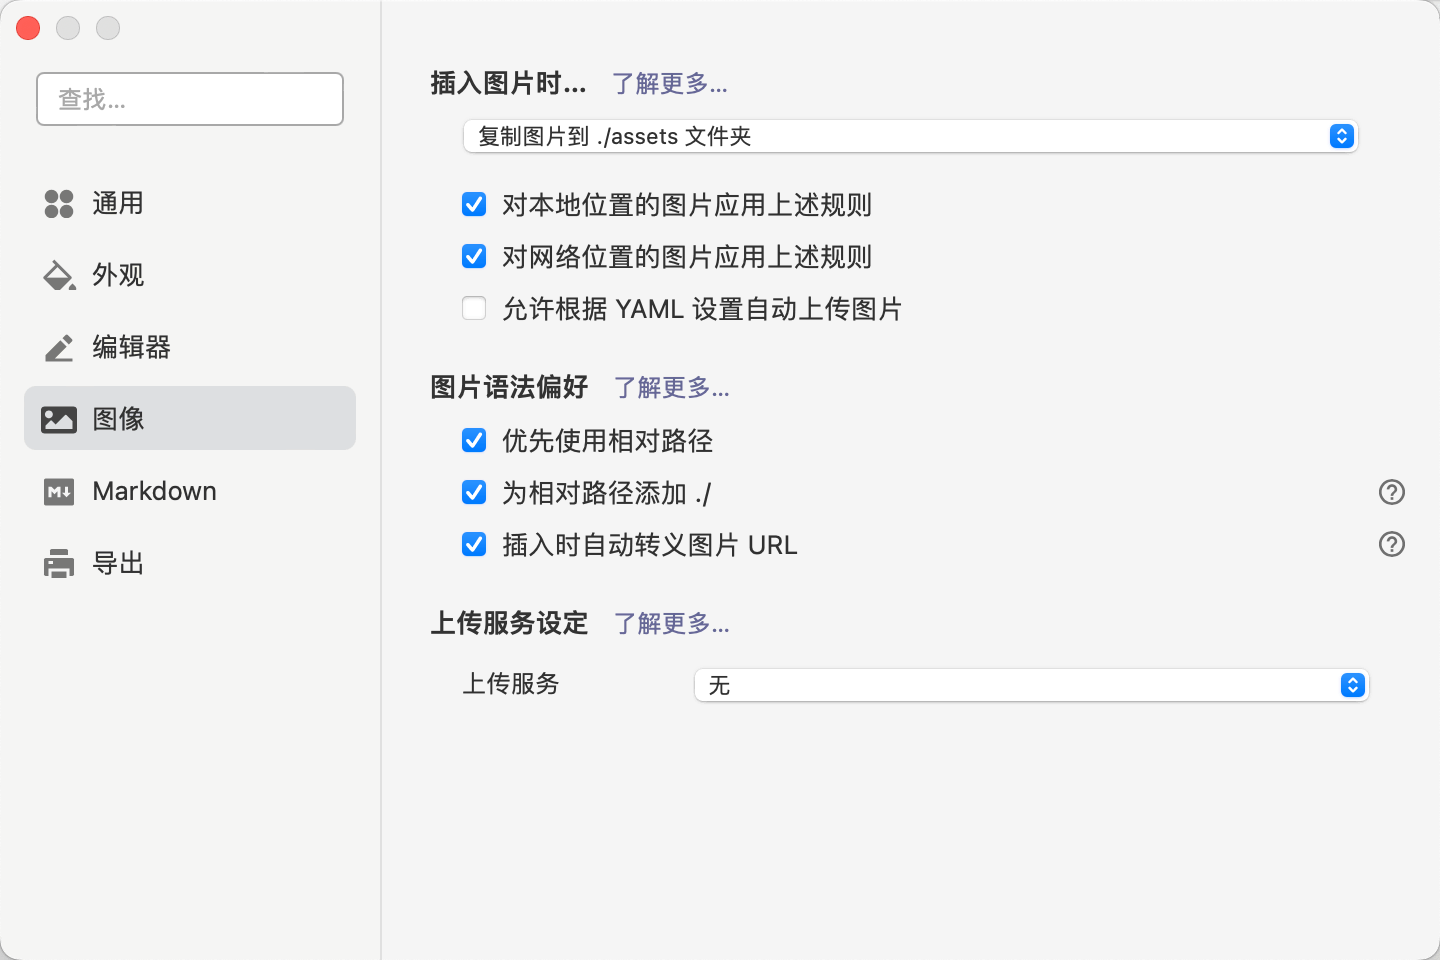Disable 优先使用相对路径
The image size is (1440, 960).
tap(473, 440)
